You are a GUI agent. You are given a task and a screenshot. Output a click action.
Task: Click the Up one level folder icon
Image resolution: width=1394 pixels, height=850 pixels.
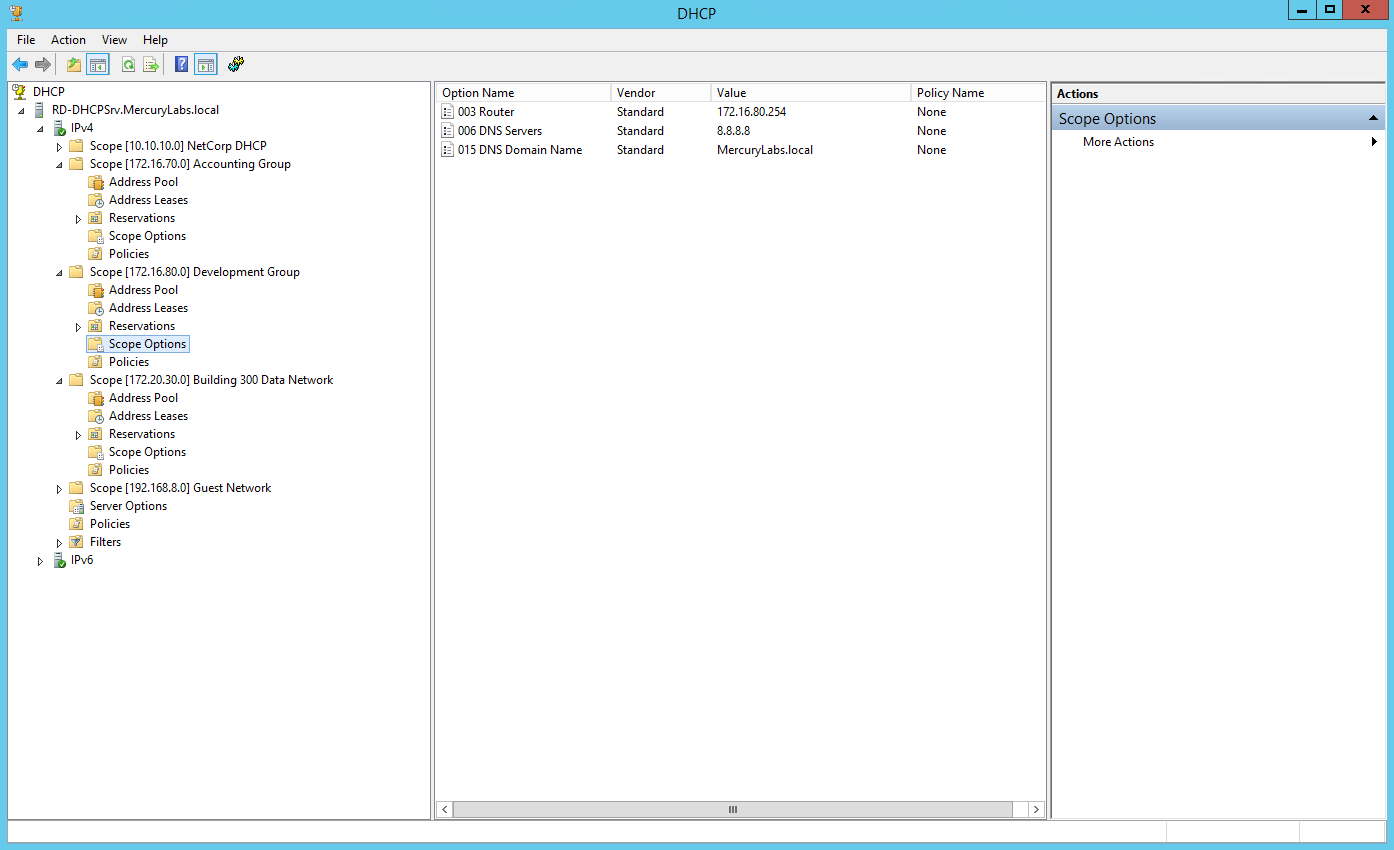click(73, 65)
